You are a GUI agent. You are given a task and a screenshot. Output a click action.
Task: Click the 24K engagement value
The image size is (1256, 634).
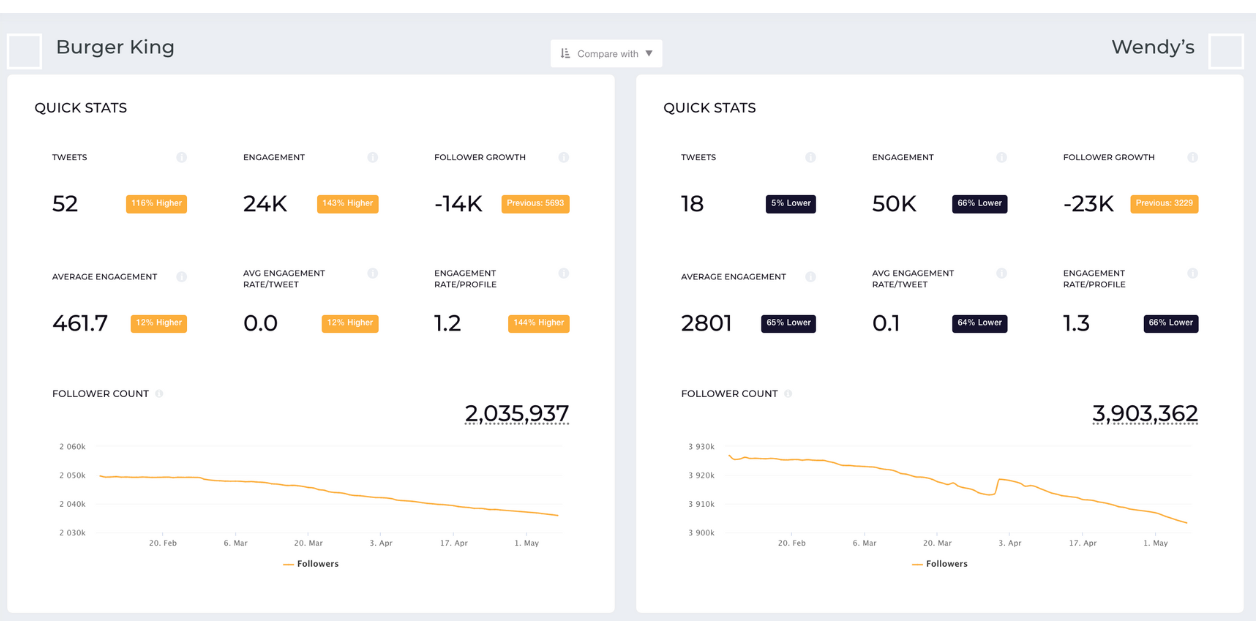point(265,204)
